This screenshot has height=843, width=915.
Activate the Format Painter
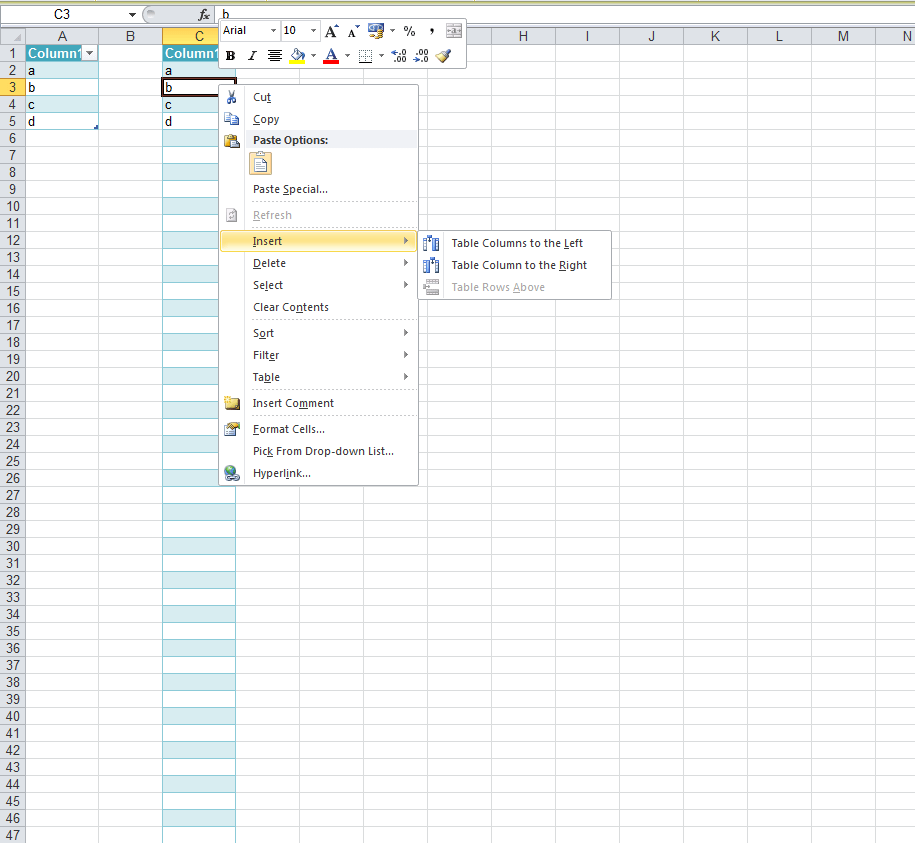[x=443, y=55]
